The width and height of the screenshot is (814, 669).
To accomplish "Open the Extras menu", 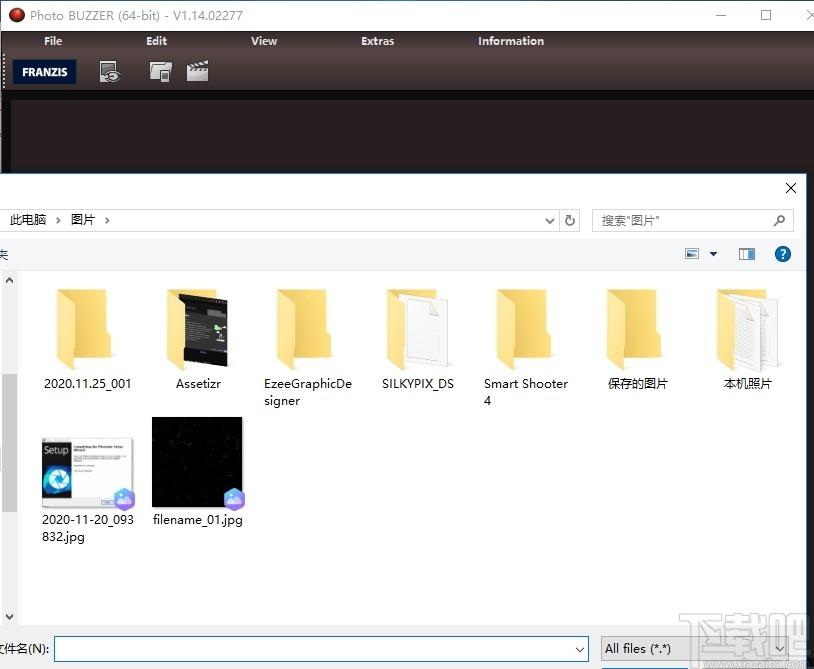I will point(377,41).
